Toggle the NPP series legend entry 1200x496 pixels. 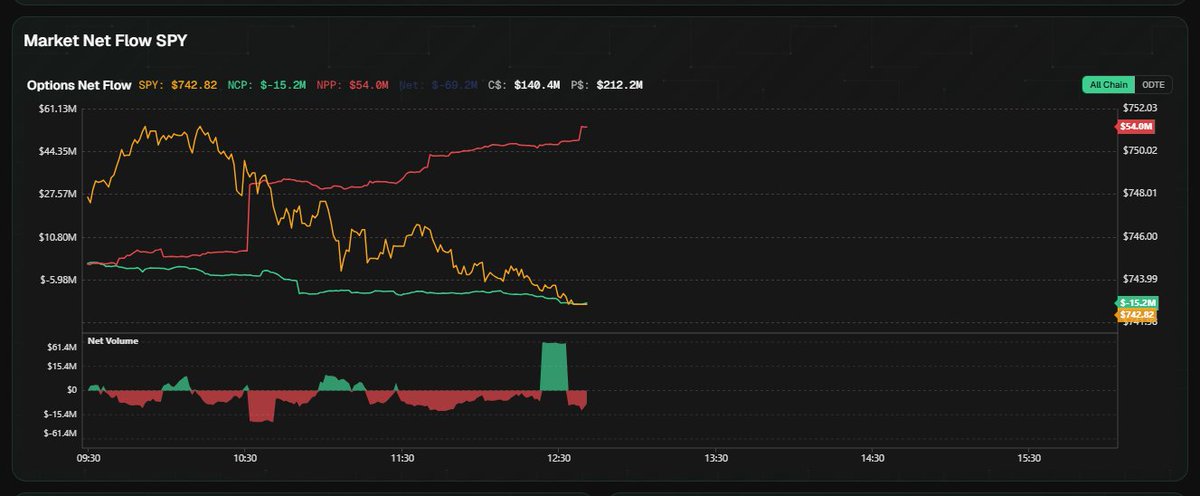tap(350, 86)
